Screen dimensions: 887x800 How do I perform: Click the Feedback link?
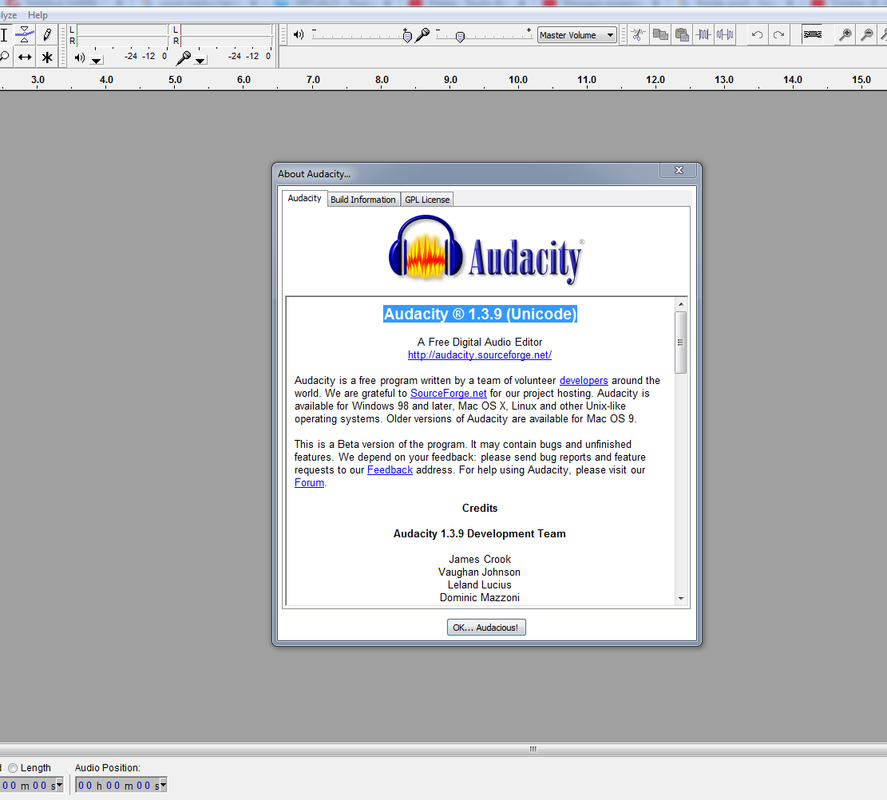point(390,470)
